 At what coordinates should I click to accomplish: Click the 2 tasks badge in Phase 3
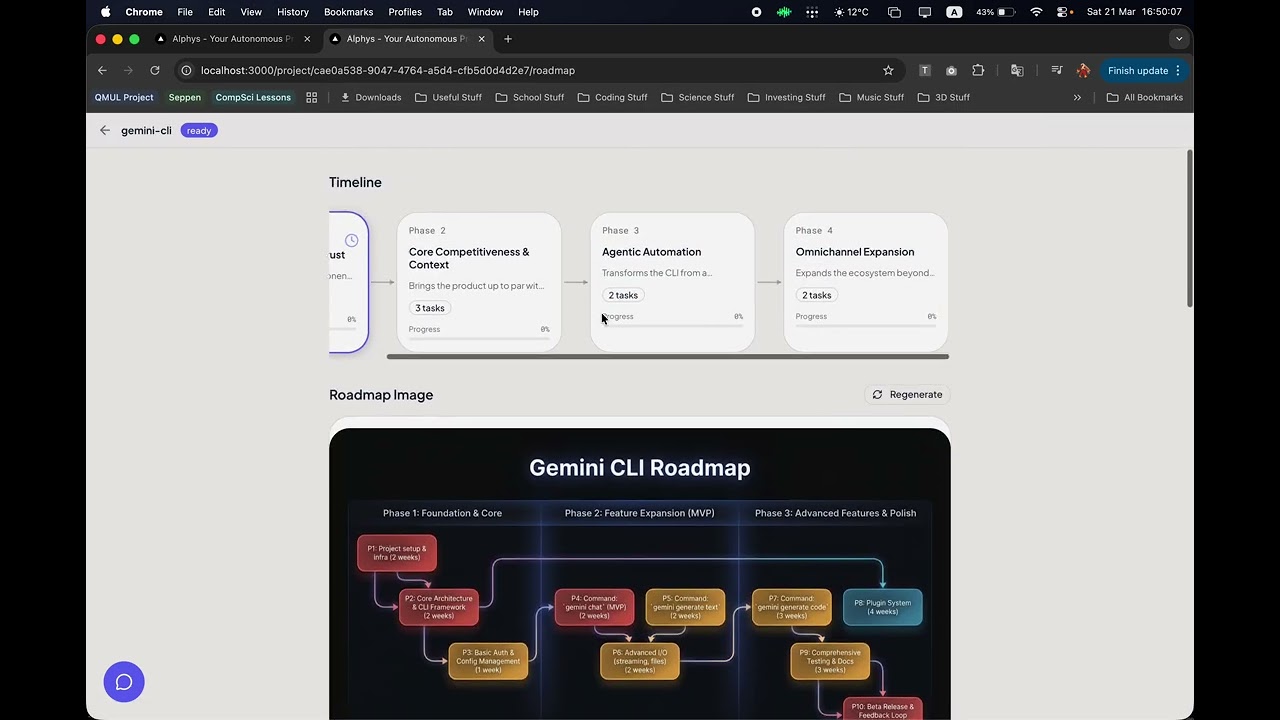click(x=623, y=295)
